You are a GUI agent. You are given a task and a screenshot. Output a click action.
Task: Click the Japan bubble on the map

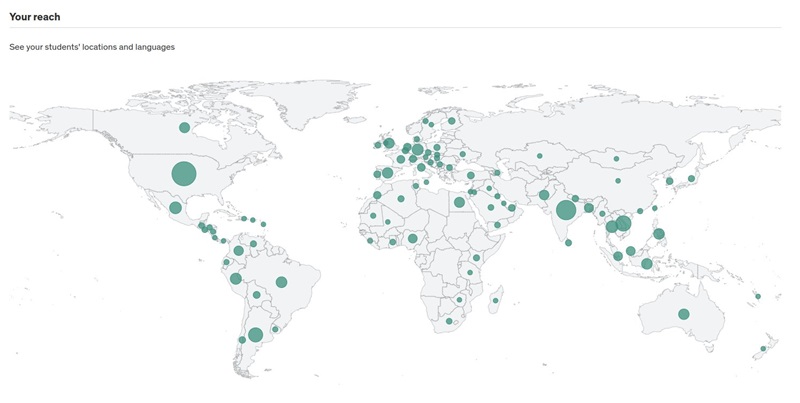(x=691, y=179)
